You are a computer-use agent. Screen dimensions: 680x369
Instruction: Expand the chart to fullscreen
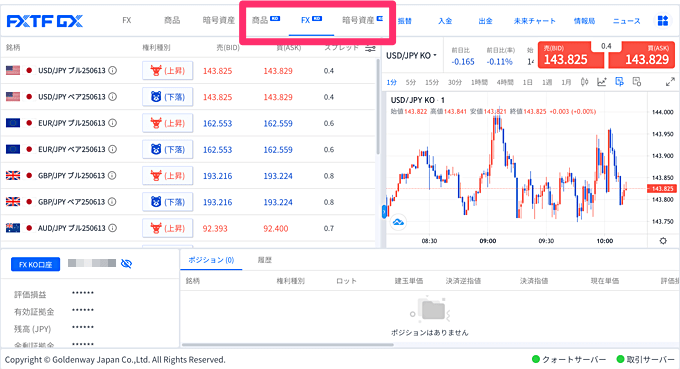(670, 82)
